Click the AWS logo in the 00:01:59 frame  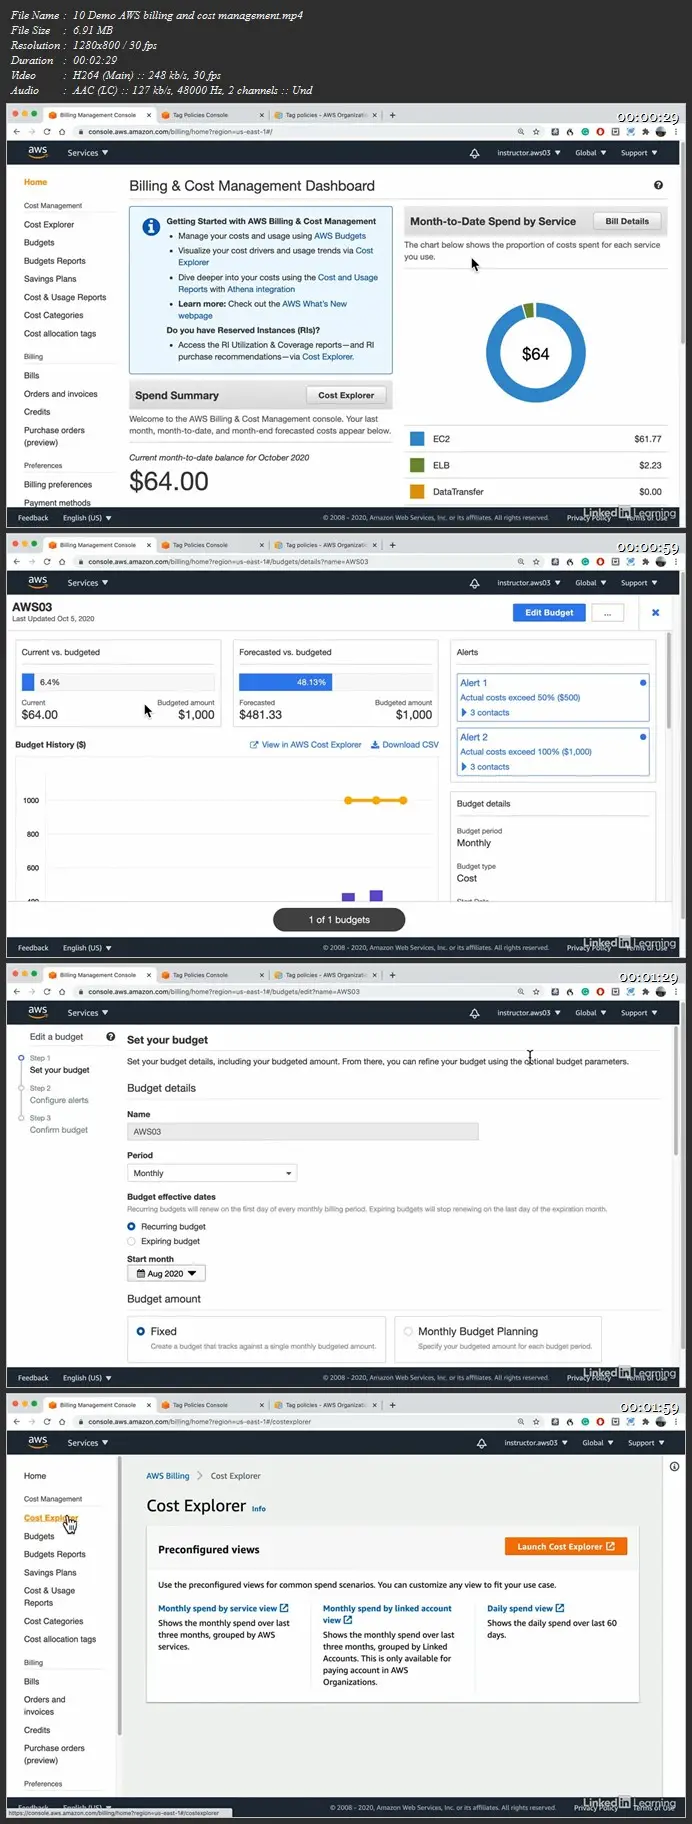pyautogui.click(x=37, y=1442)
